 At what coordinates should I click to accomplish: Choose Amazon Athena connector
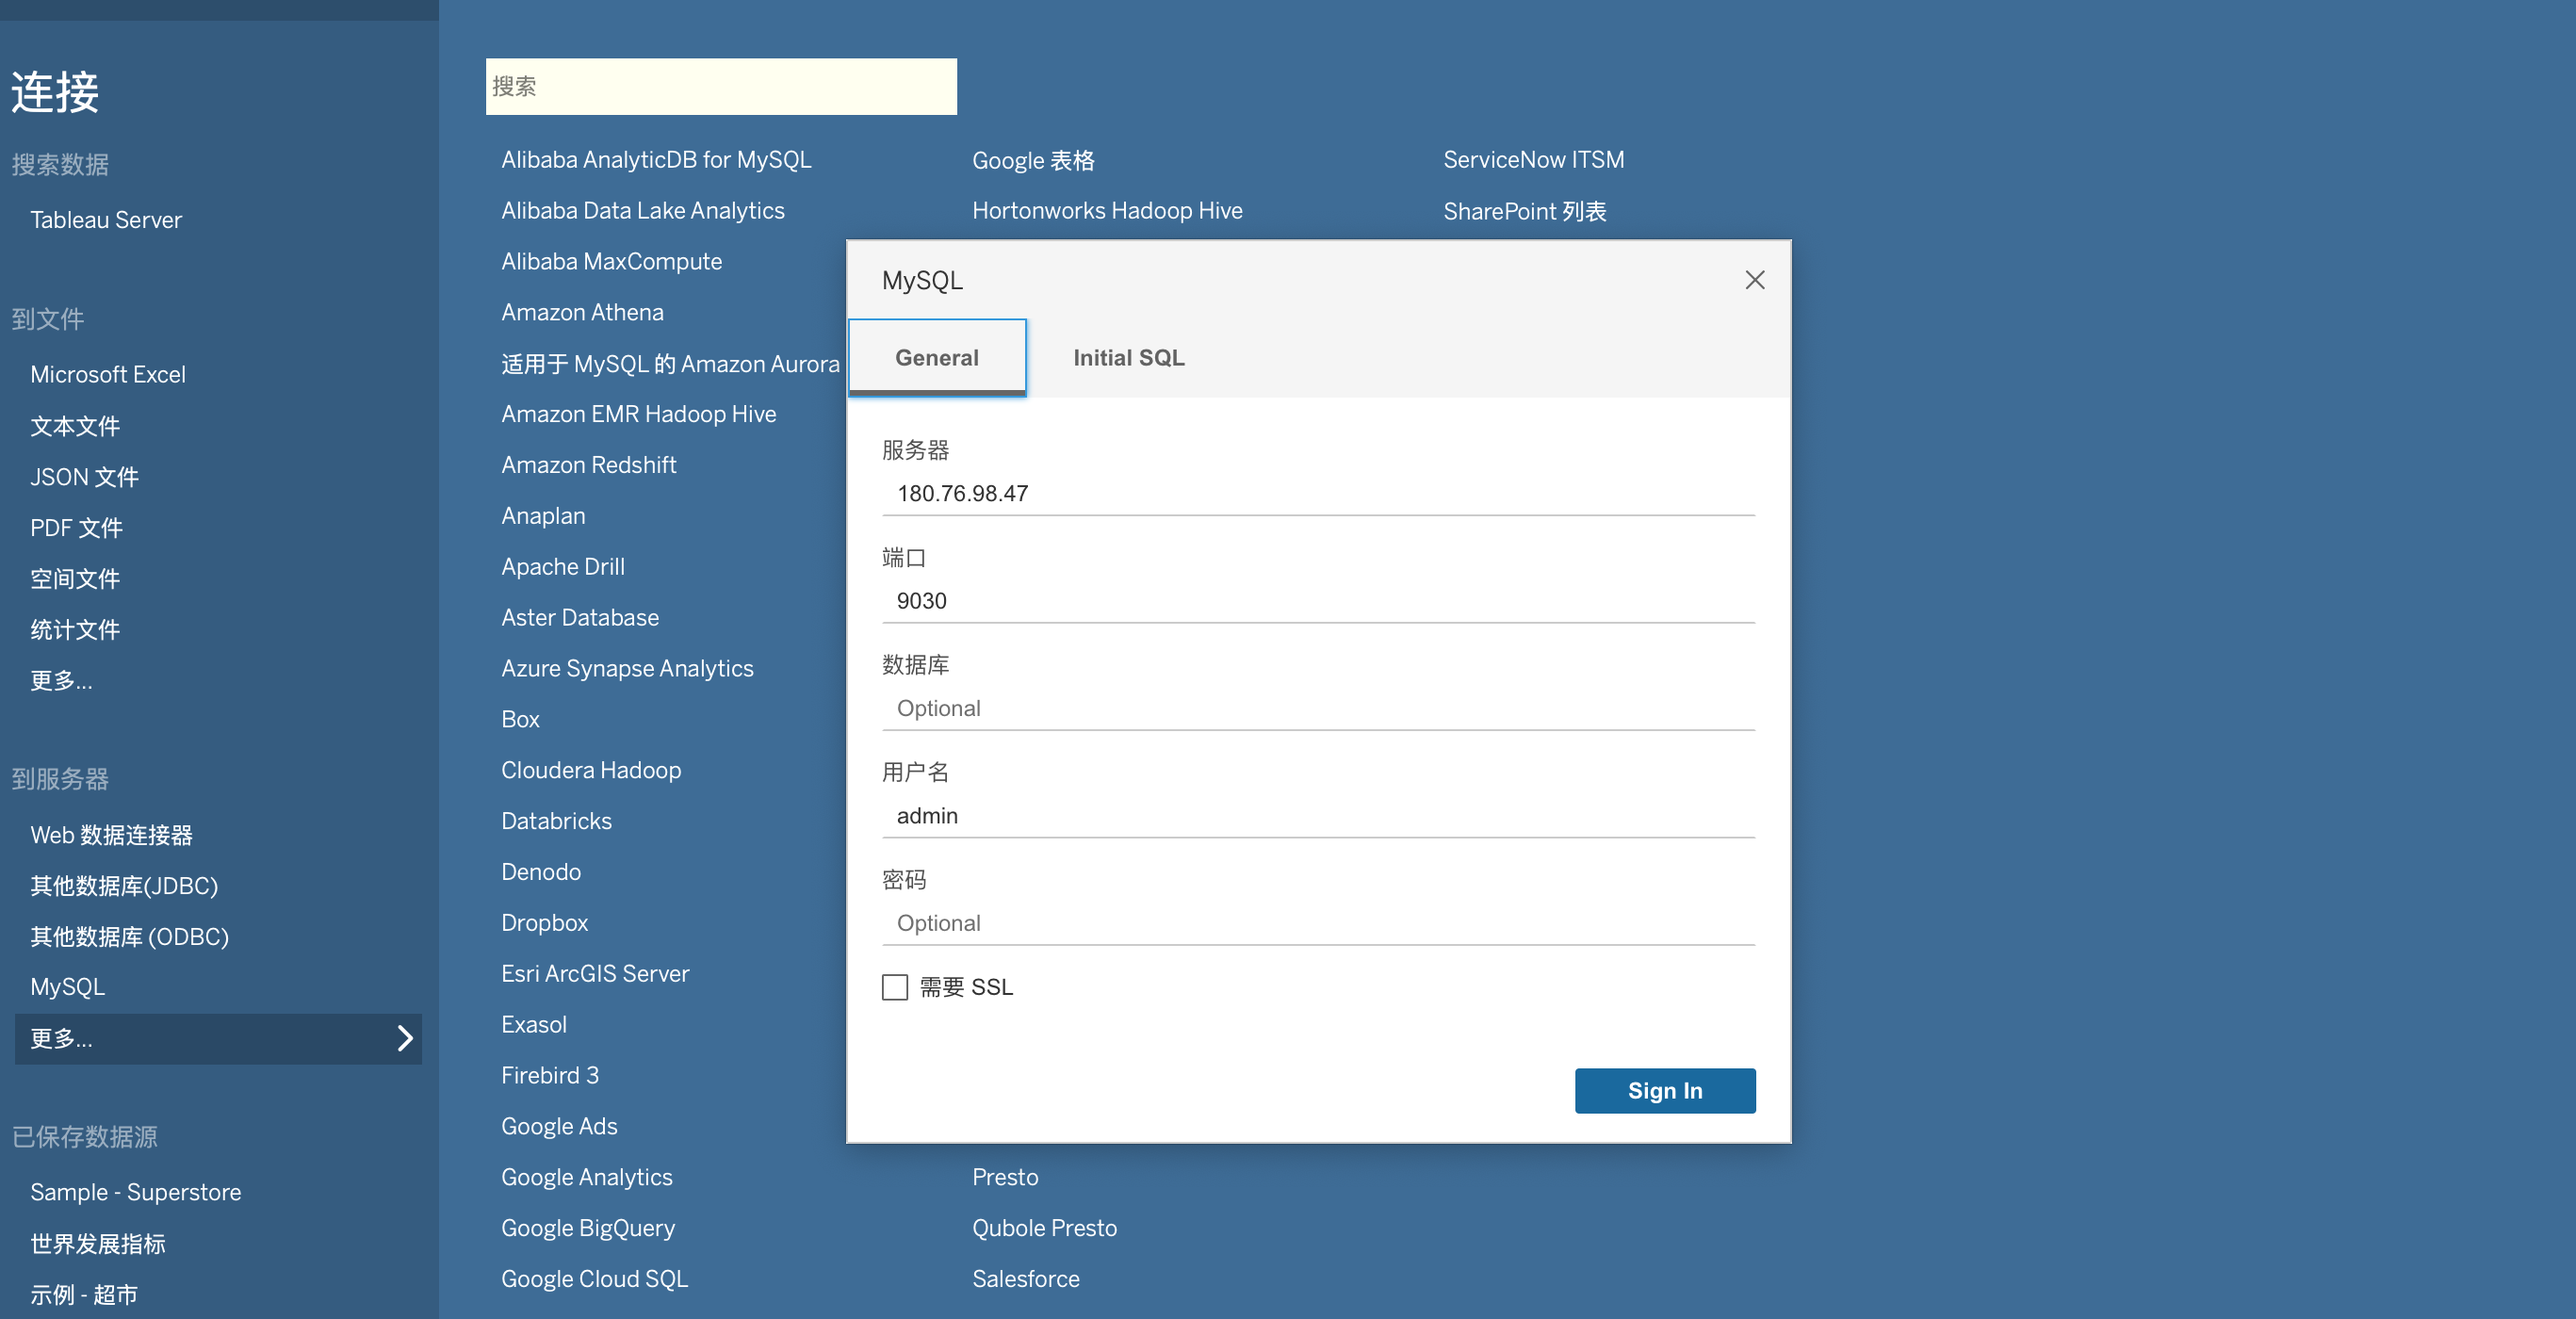[582, 313]
